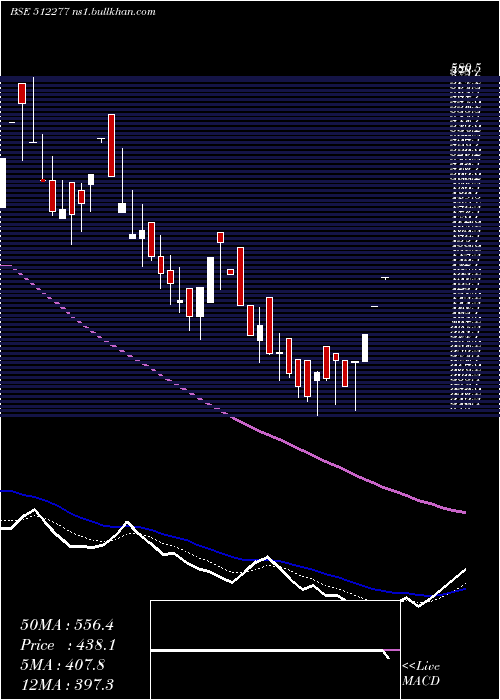Click the tallest red candle near chart top
This screenshot has height=700, width=500.
(x=111, y=146)
